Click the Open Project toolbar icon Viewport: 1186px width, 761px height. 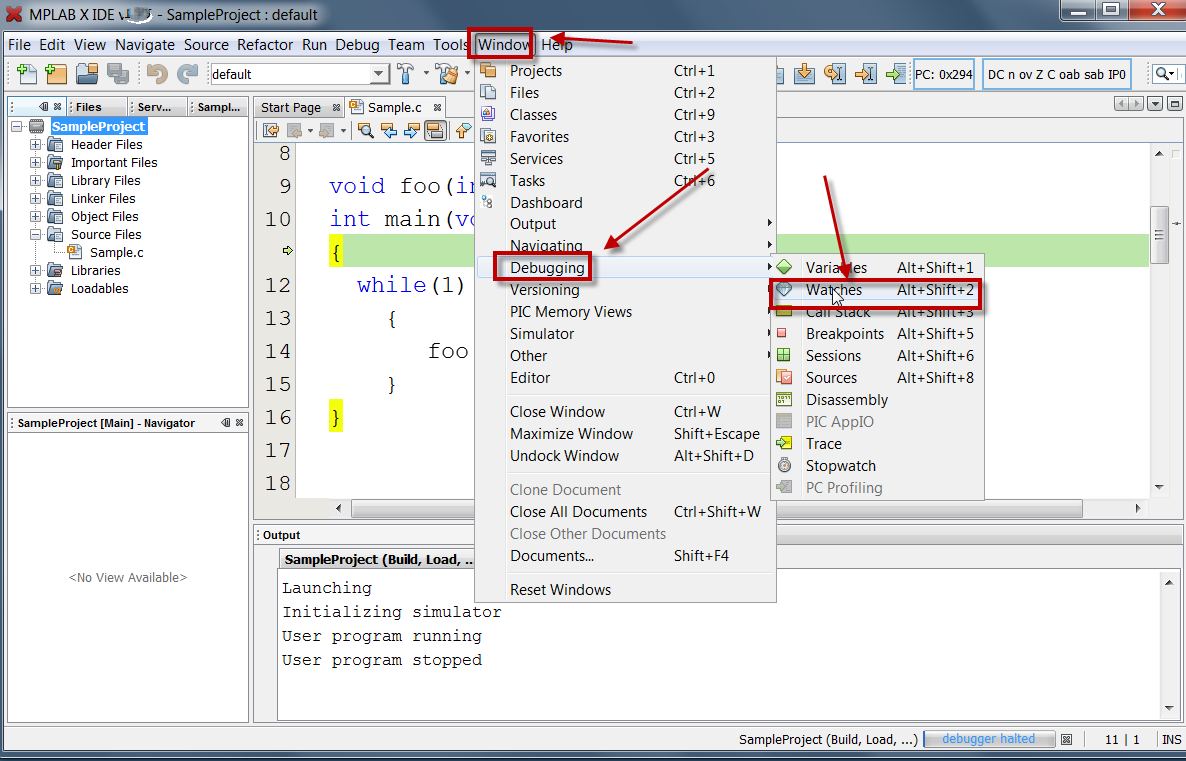click(x=87, y=73)
